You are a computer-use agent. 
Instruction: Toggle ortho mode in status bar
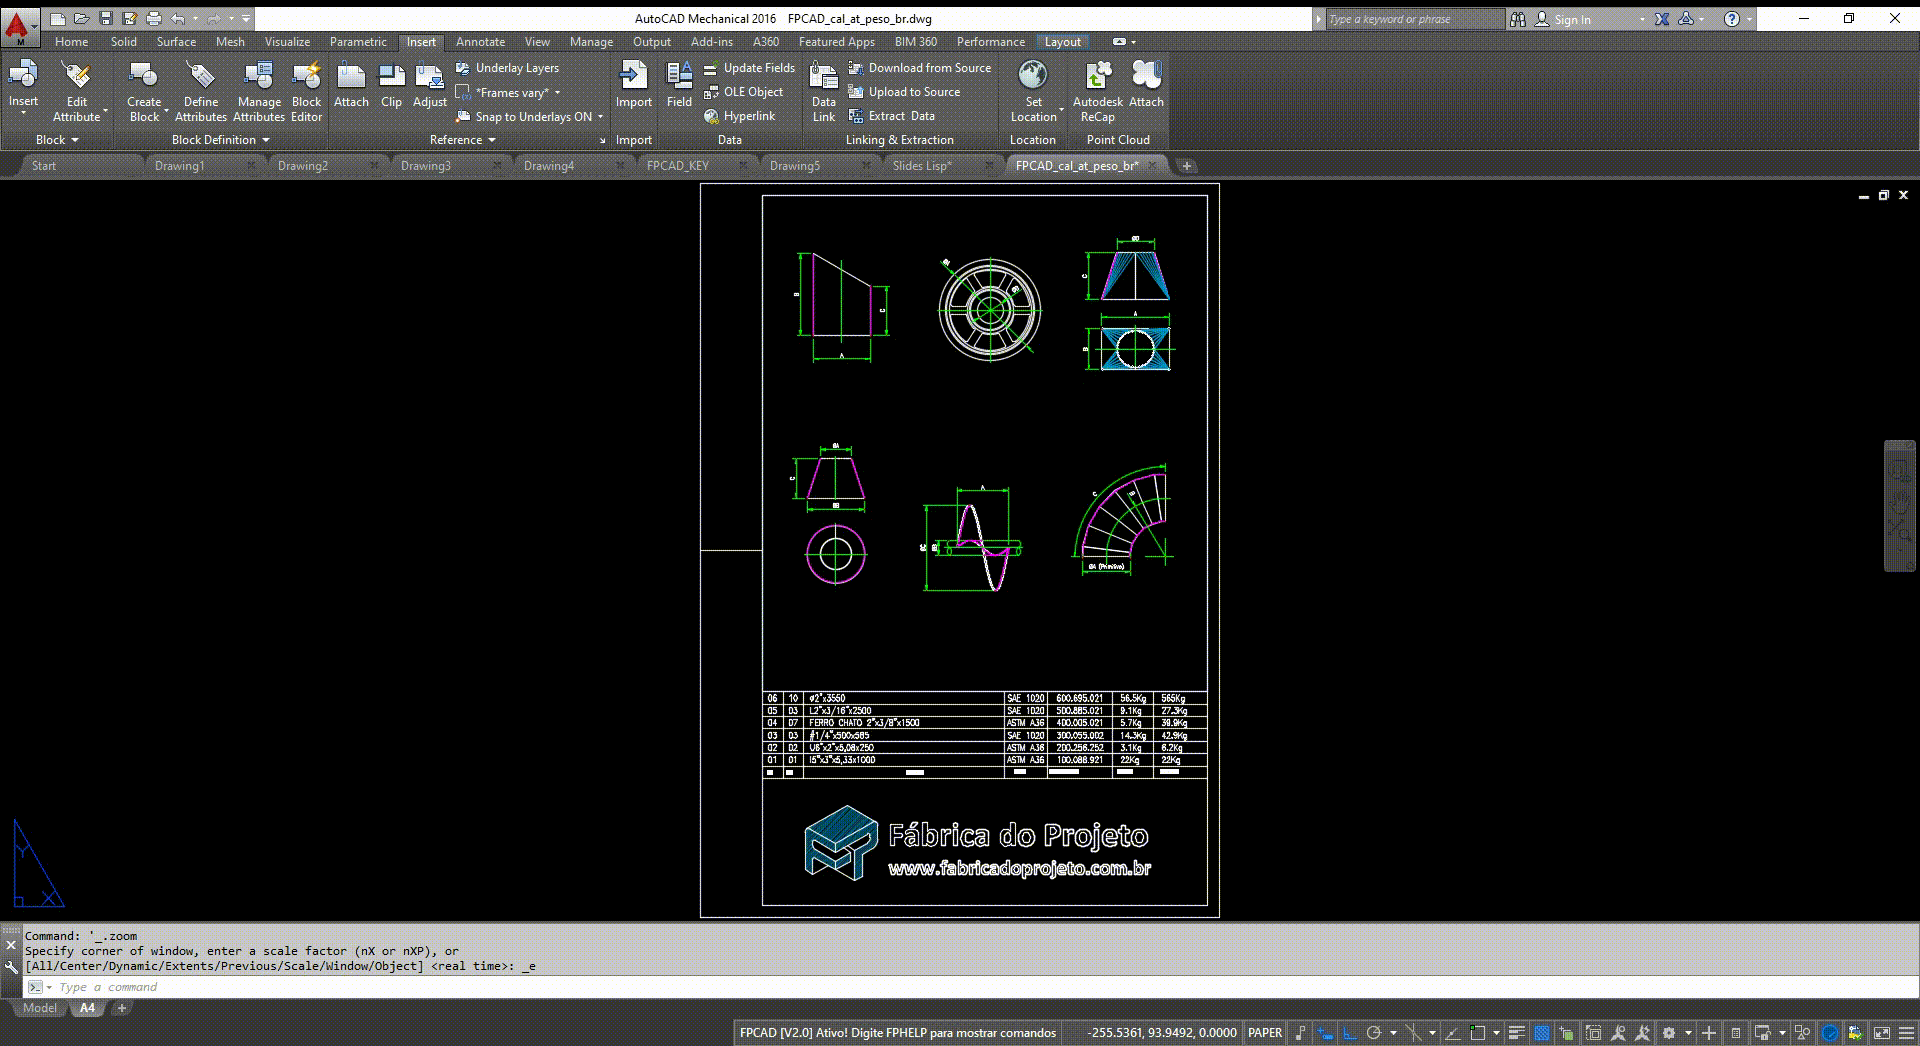1350,1033
